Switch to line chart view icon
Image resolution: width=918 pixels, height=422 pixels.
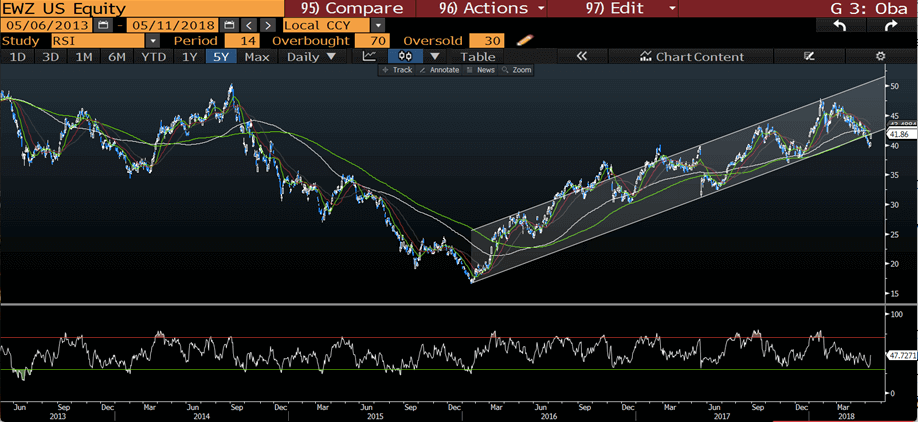coord(371,57)
